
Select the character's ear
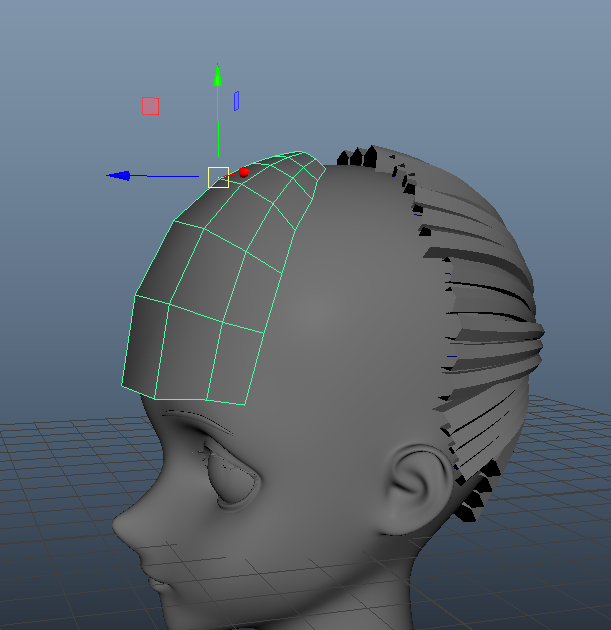point(417,487)
